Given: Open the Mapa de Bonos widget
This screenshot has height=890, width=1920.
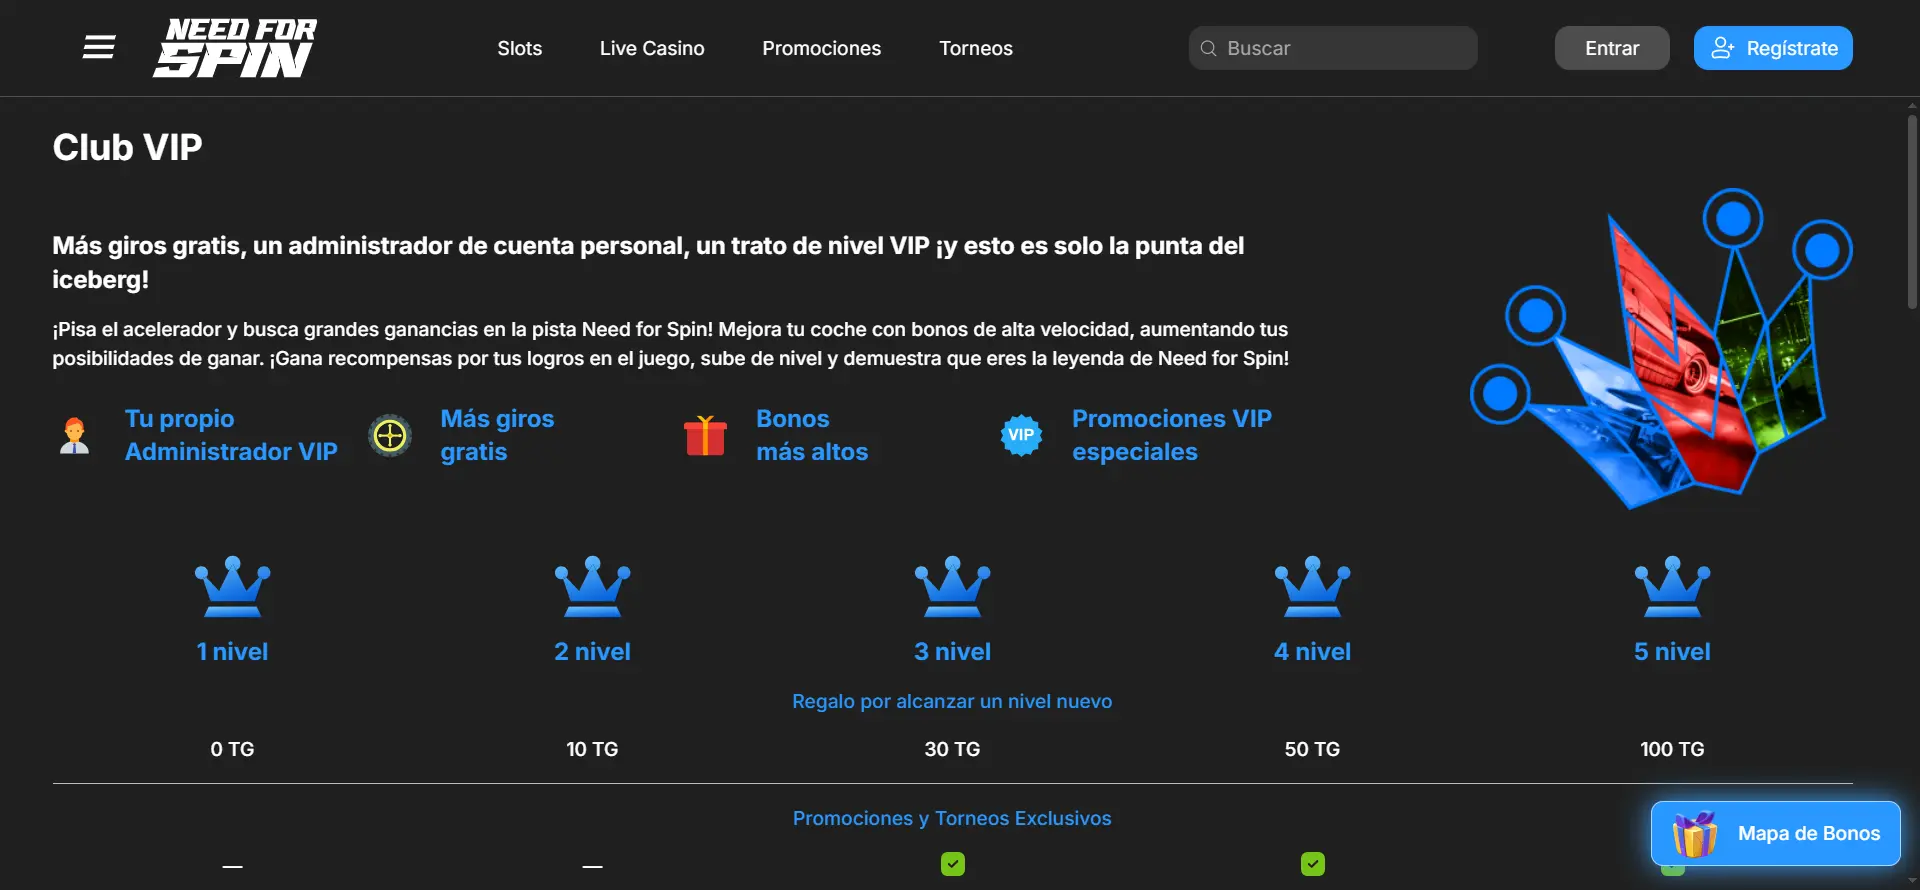Looking at the screenshot, I should click(x=1775, y=833).
